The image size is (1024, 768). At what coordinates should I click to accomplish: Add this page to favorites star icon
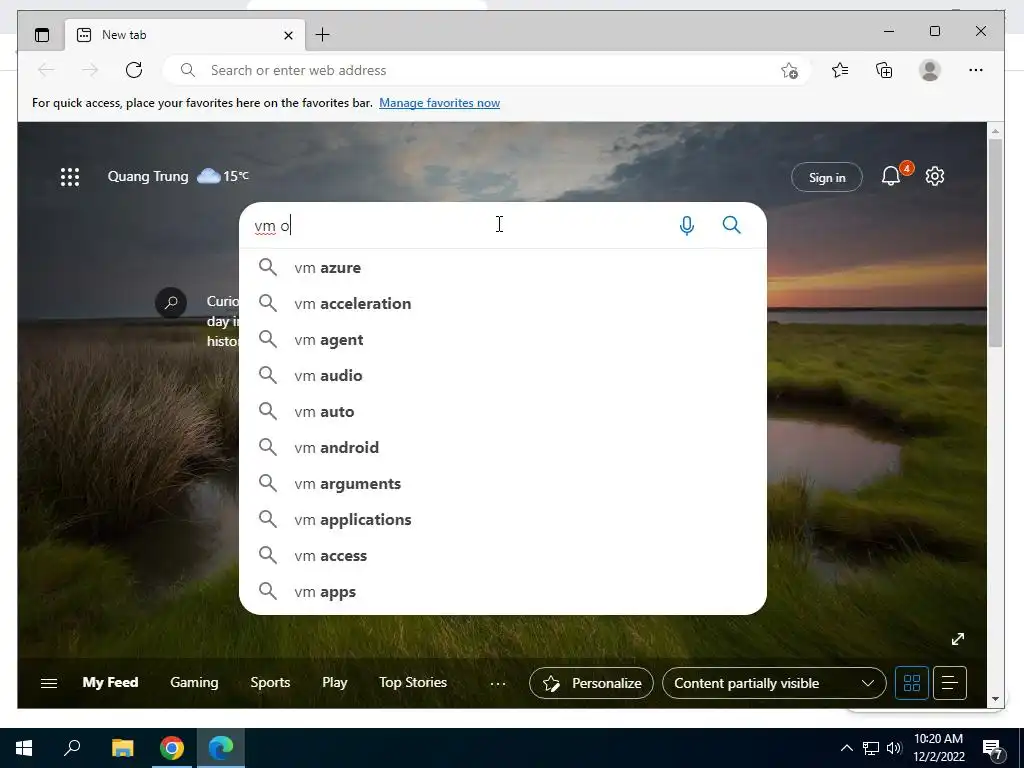[789, 71]
